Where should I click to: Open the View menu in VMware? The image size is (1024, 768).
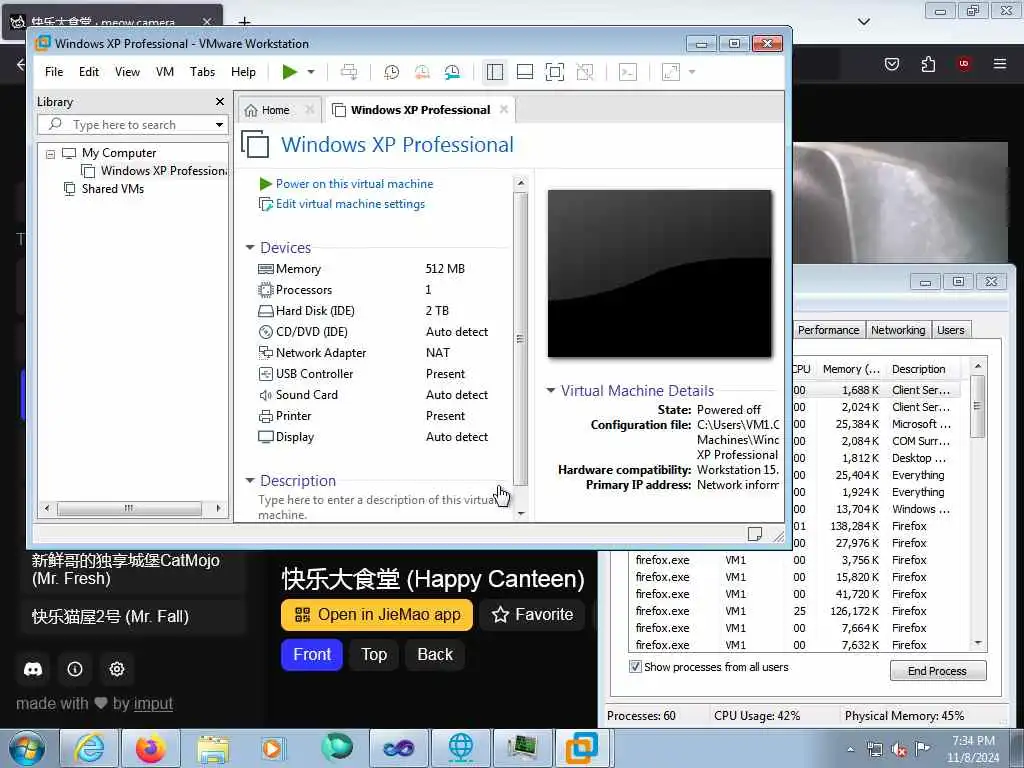pos(127,72)
